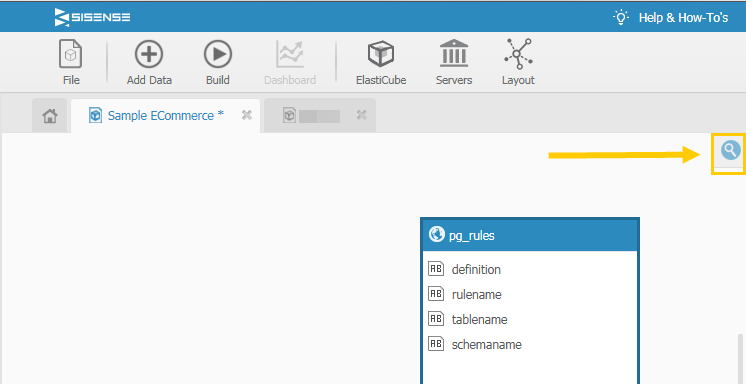Go to the home tab icon
The image size is (746, 384).
pos(49,116)
